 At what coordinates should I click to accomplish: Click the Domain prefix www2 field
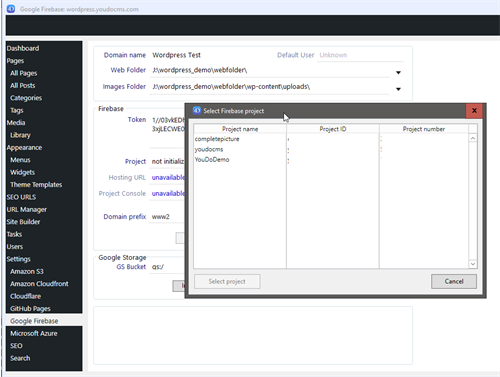[167, 217]
